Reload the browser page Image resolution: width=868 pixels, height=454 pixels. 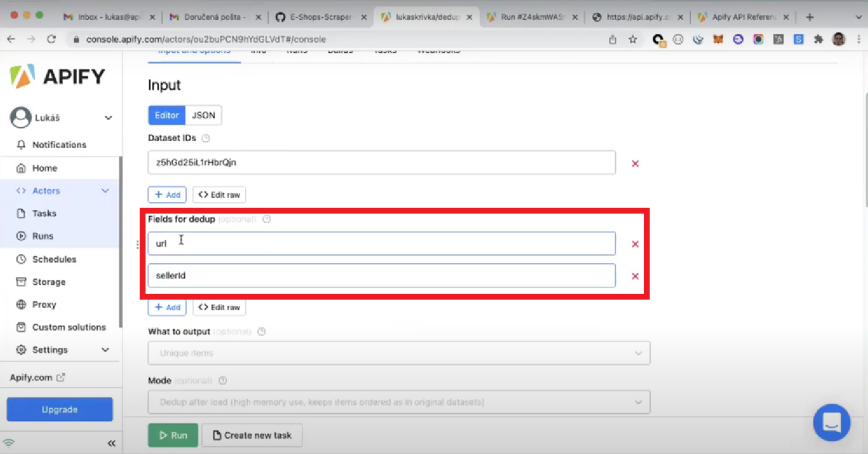pos(51,39)
